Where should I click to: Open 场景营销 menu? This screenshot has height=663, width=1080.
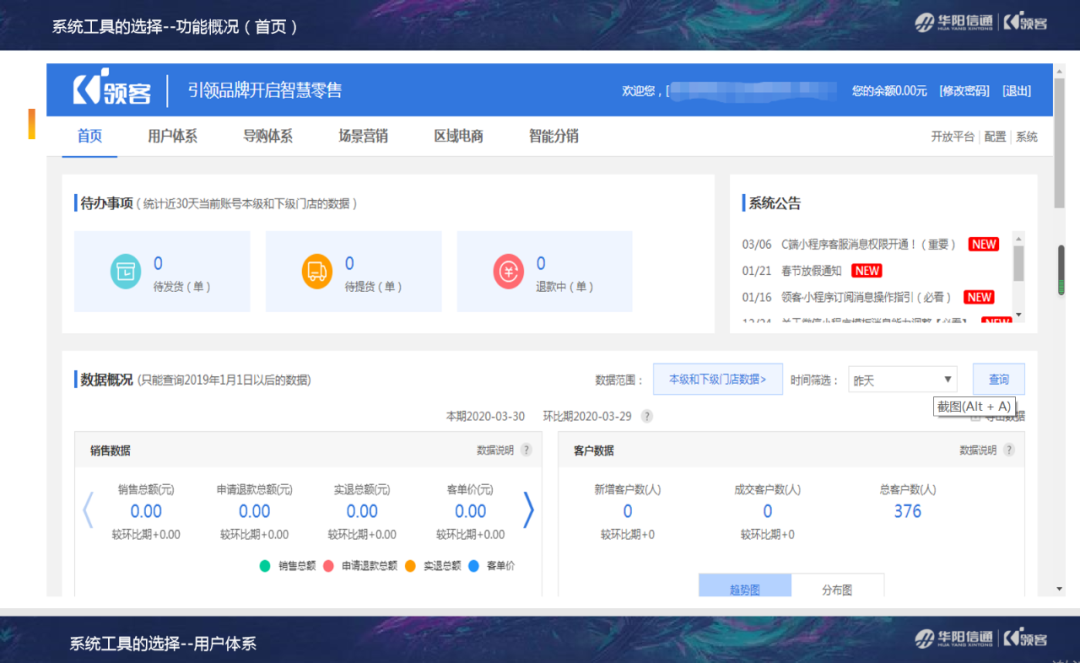pyautogui.click(x=363, y=136)
